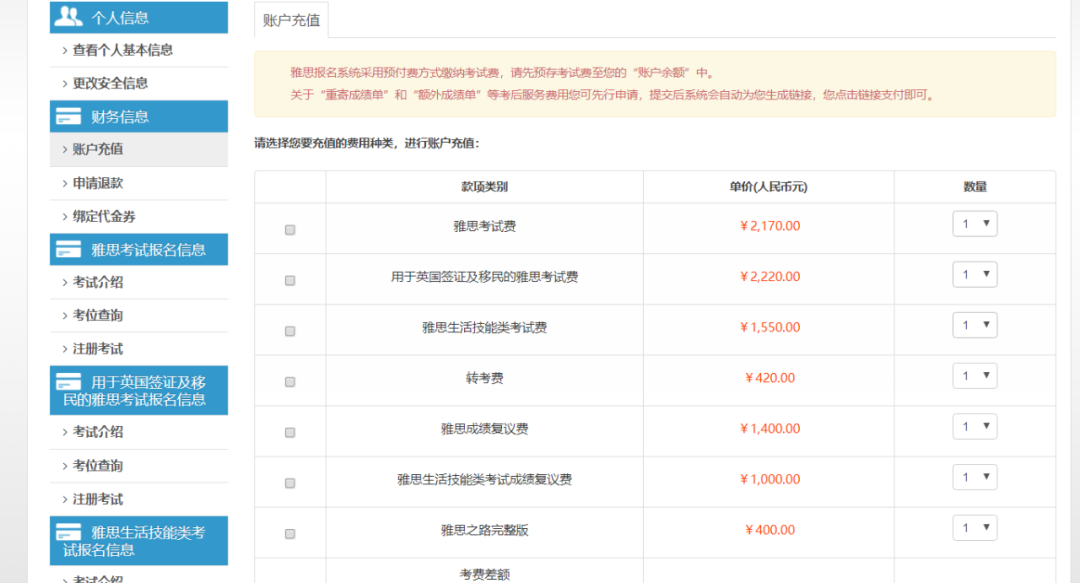Click the 数量 column header
Screen dimensions: 1080x583
point(975,187)
